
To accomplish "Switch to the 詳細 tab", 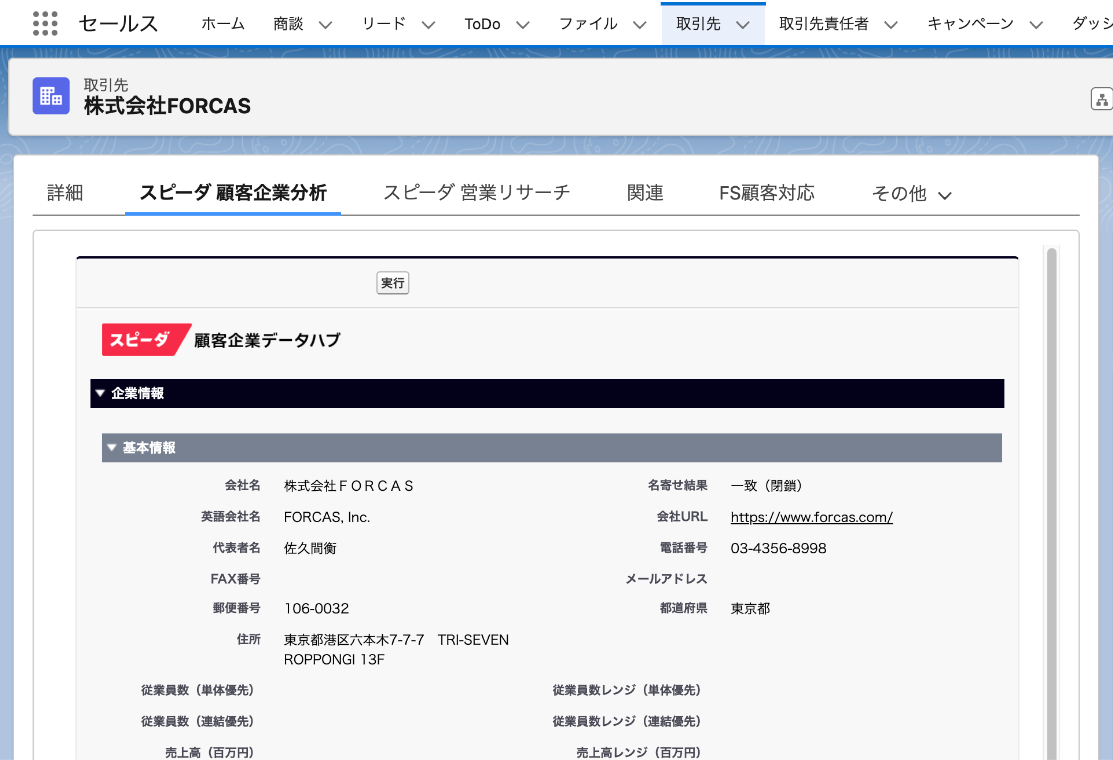I will (x=65, y=193).
